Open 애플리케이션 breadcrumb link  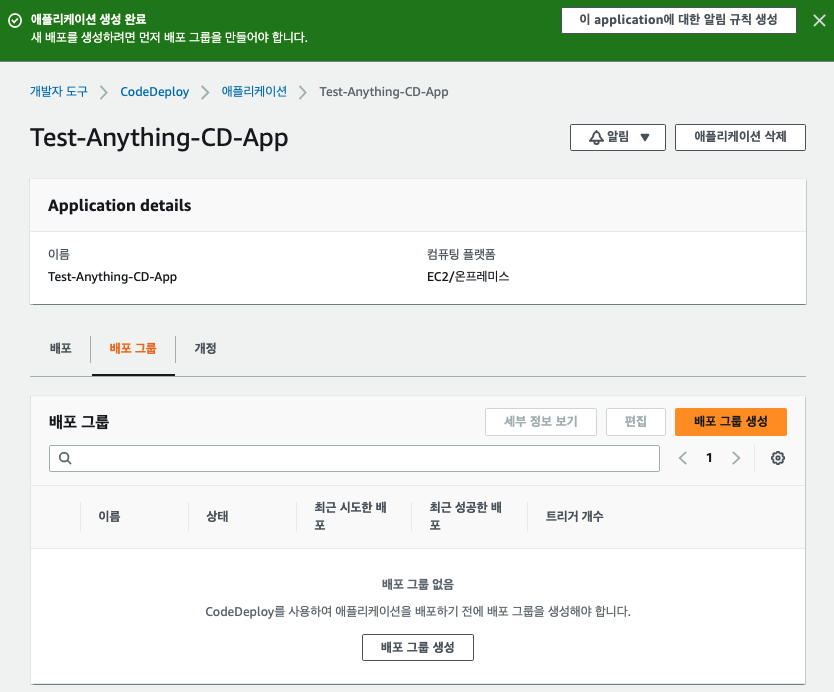[254, 91]
